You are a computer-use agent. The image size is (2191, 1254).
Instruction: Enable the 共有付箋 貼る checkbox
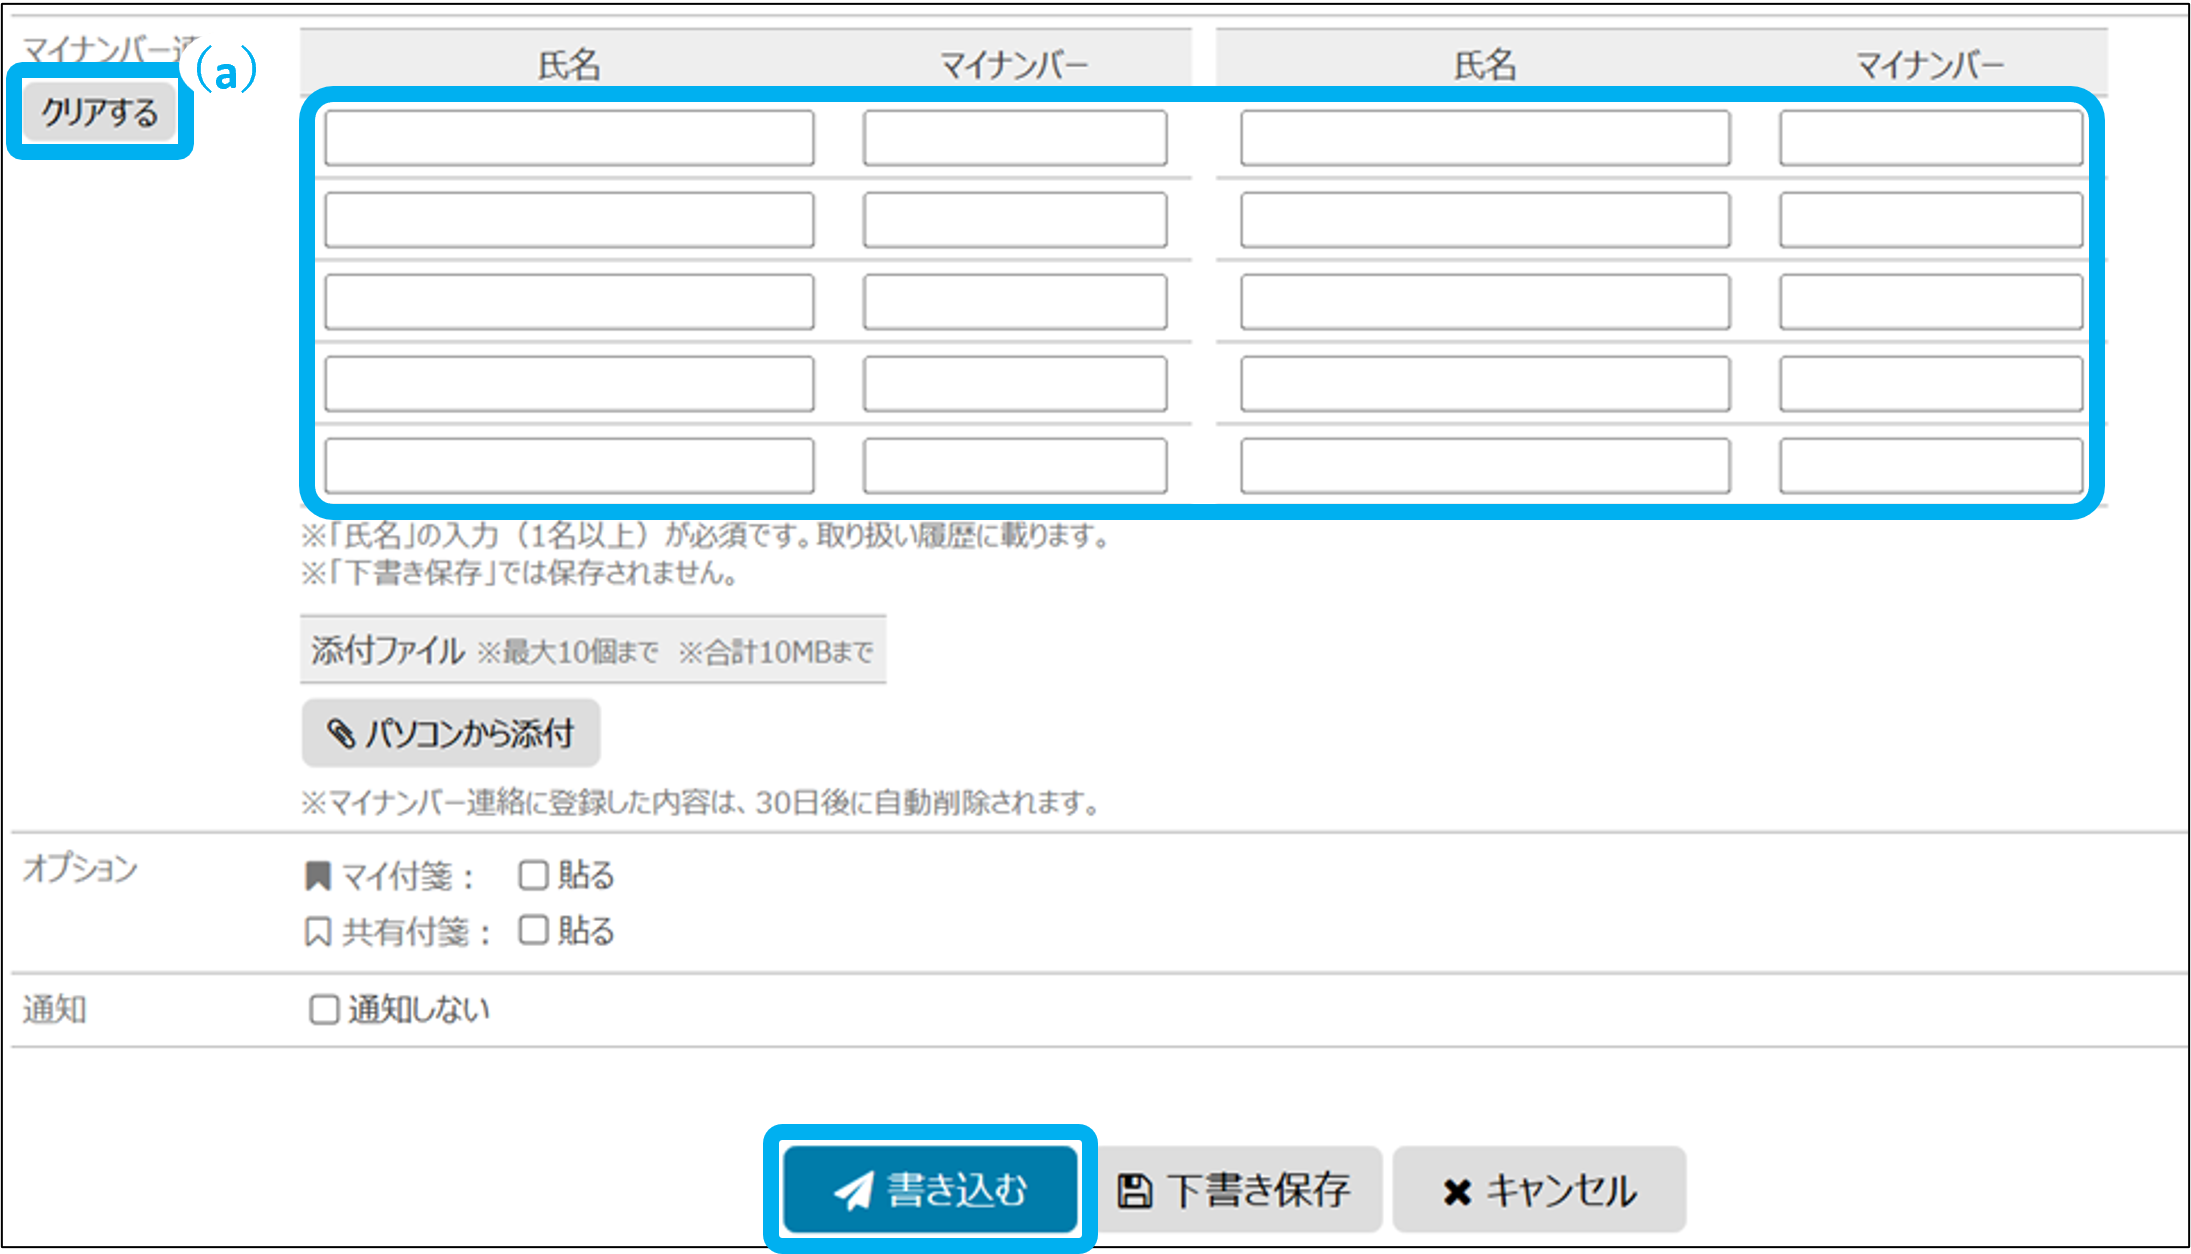[x=533, y=930]
